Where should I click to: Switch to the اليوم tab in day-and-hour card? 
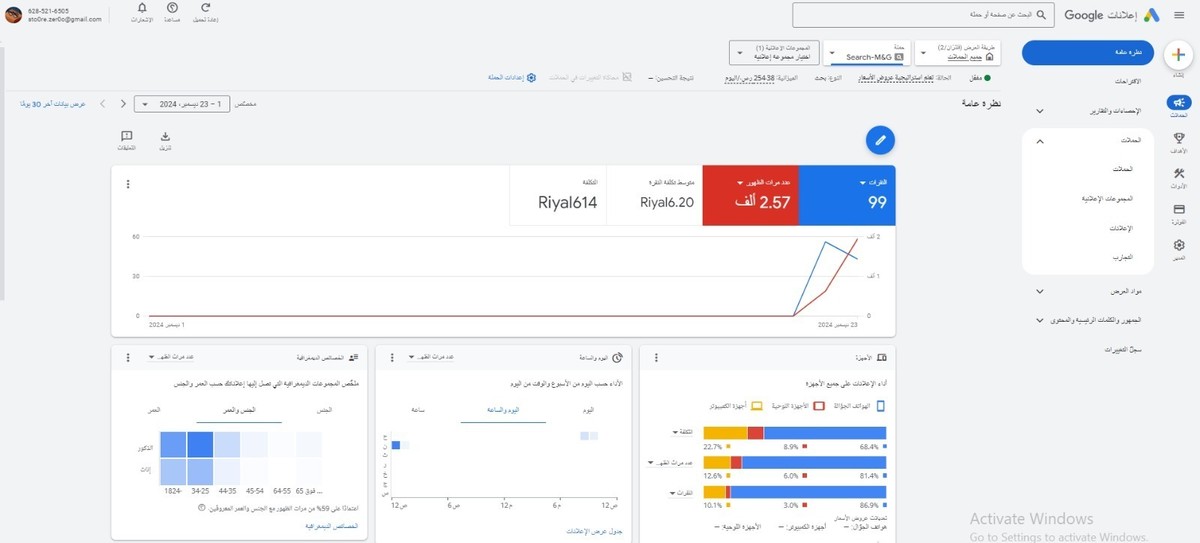coord(589,410)
